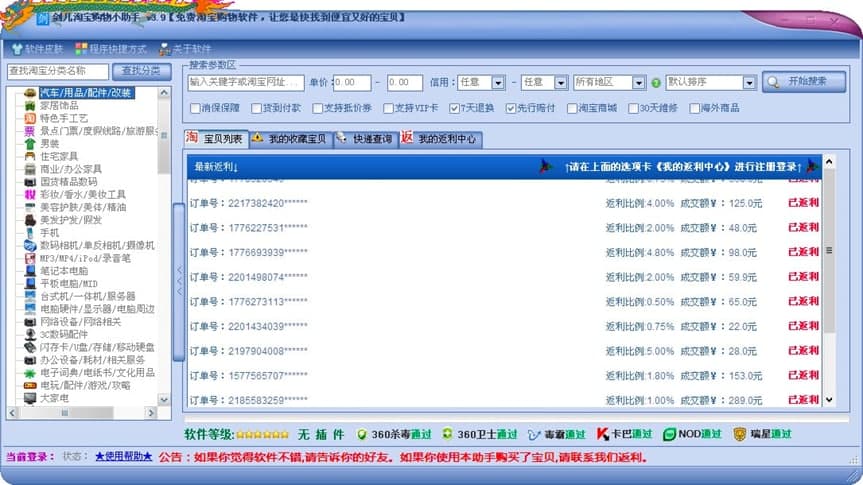Open the first 信用 任意 dropdown

point(498,83)
